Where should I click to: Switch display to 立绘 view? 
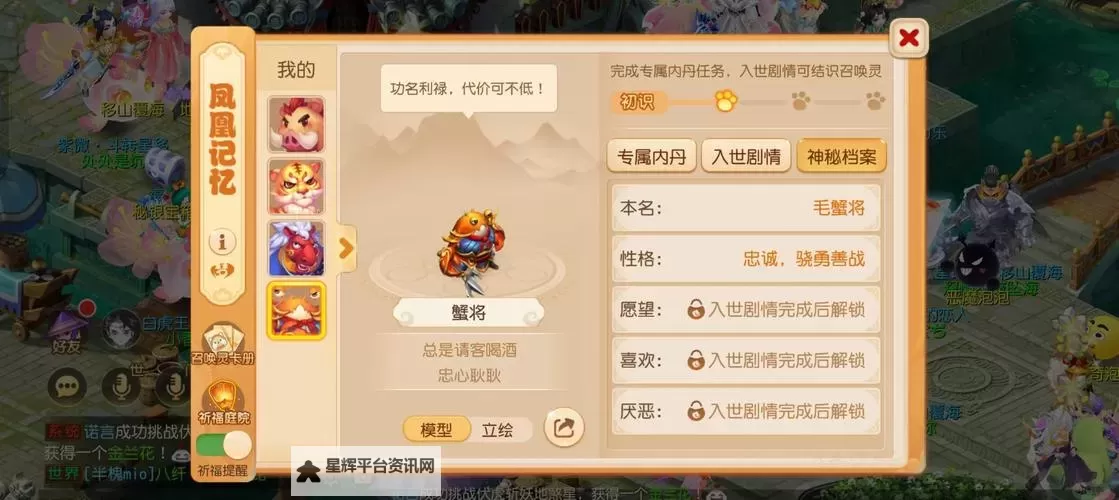point(497,430)
